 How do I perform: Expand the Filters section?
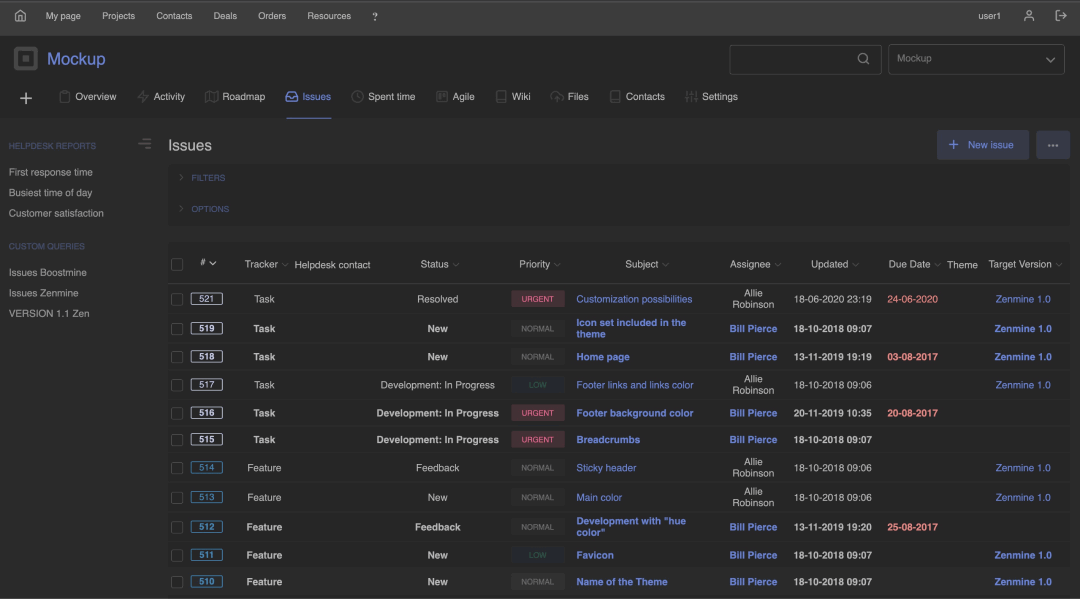pos(207,178)
